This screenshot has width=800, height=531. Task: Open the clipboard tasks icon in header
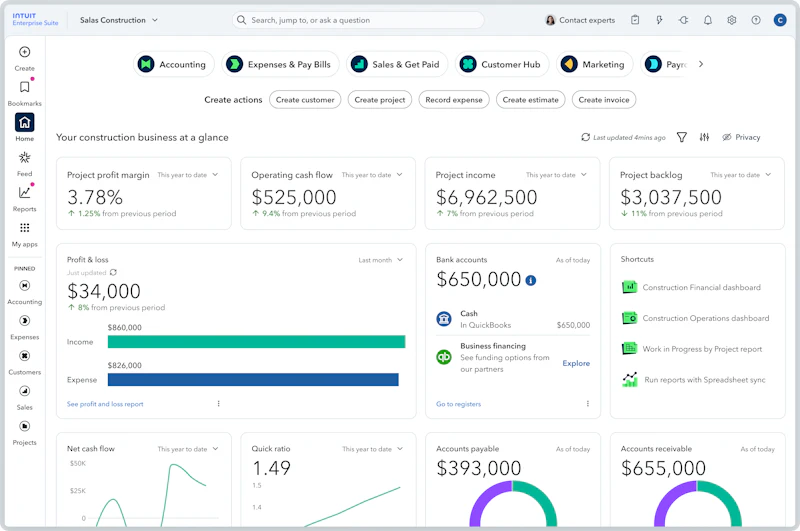(635, 20)
